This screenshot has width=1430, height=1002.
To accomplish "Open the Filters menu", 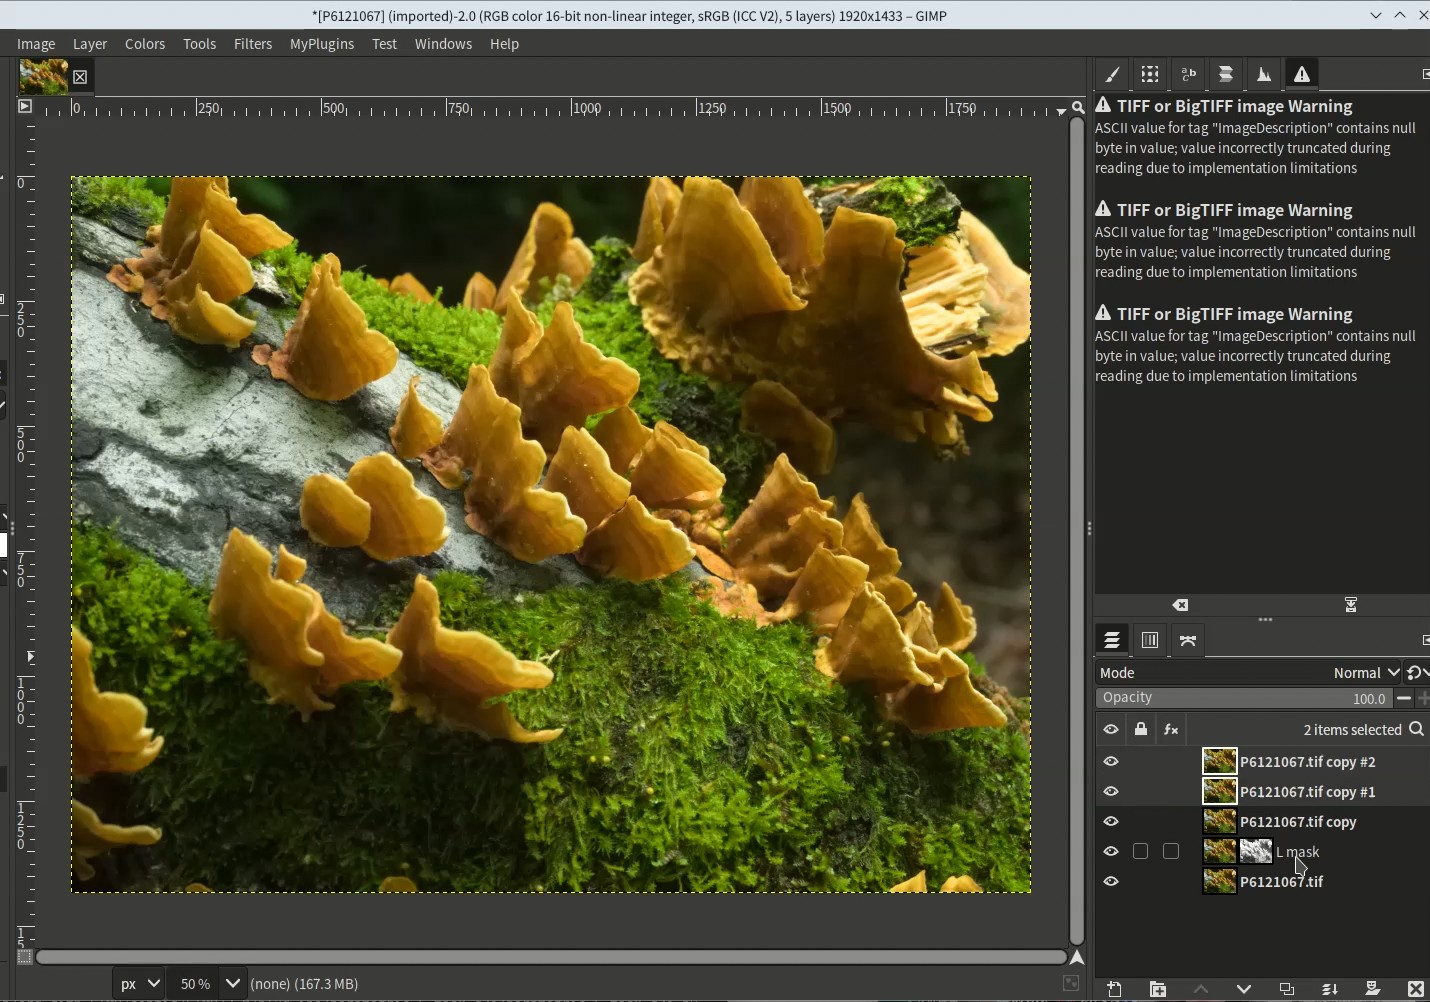I will [x=252, y=44].
